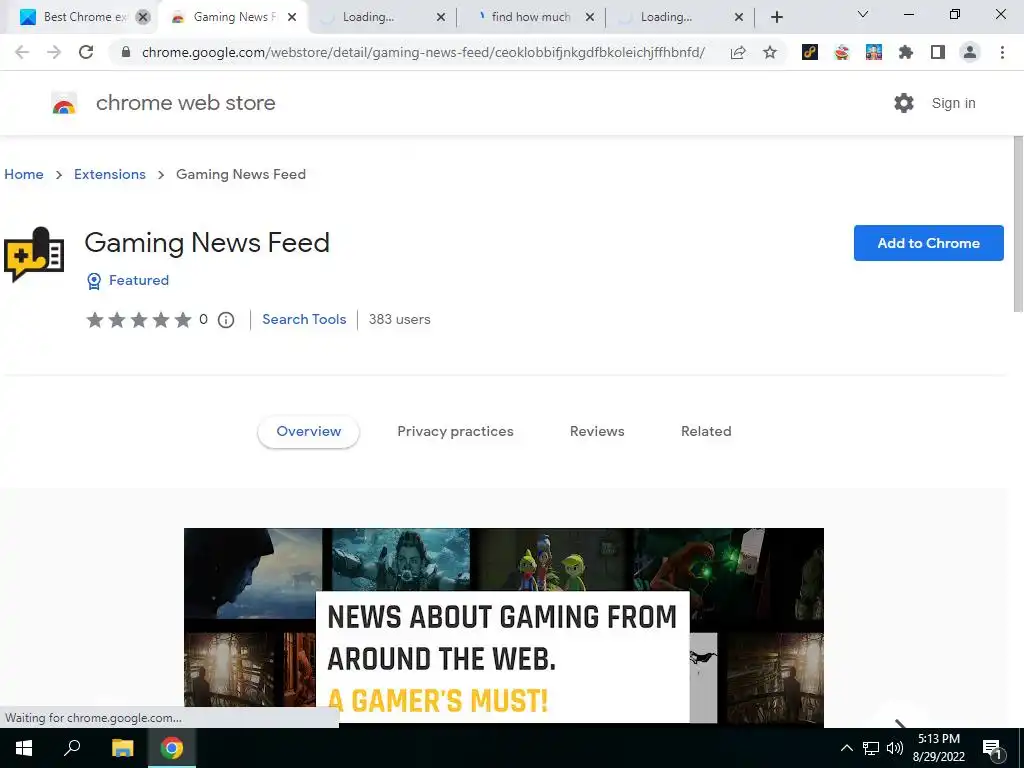Click the Featured badge icon

pyautogui.click(x=94, y=281)
